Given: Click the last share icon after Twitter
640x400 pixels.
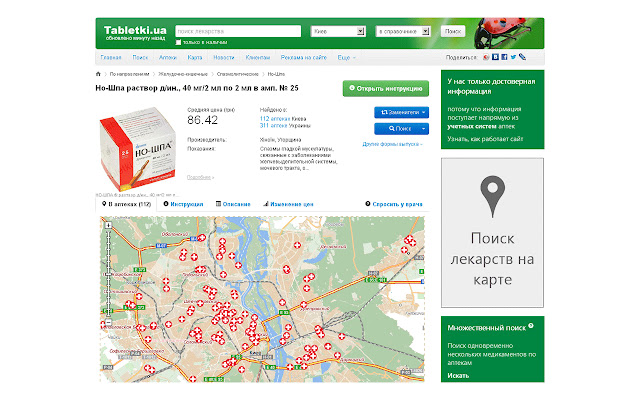Looking at the screenshot, I should click(522, 57).
